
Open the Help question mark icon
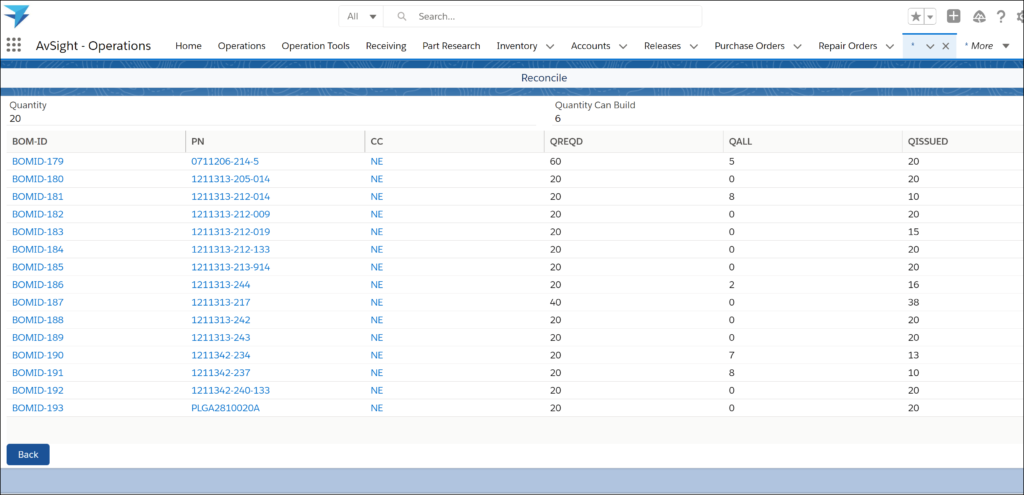[1000, 17]
